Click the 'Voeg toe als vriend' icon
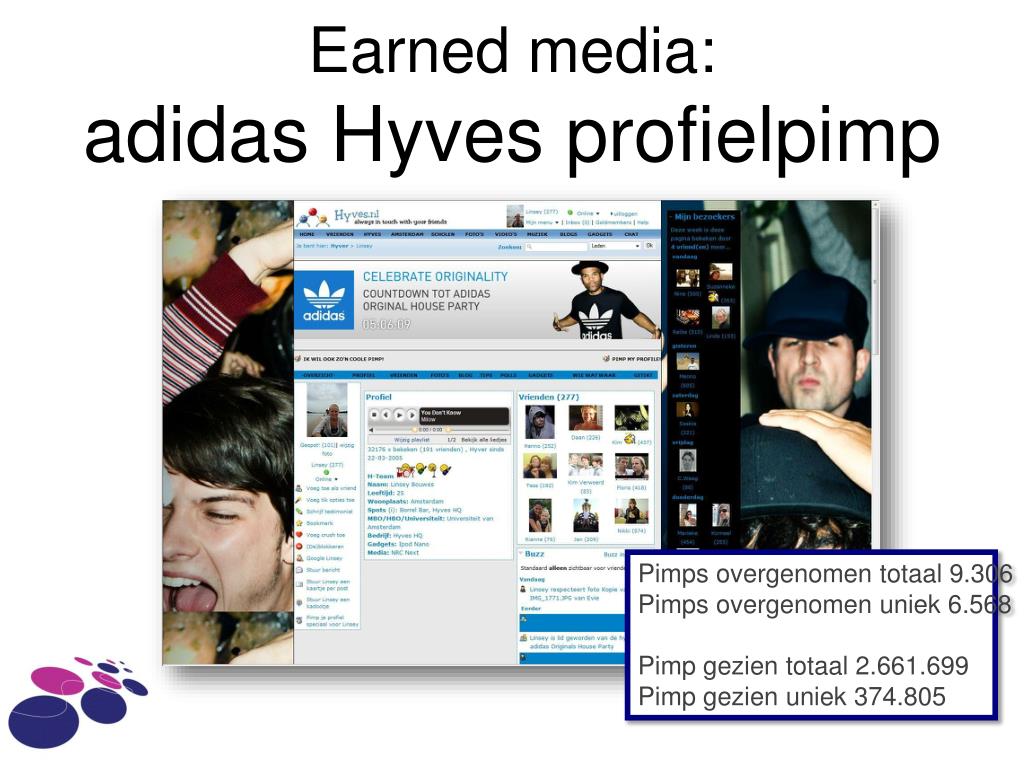 (x=299, y=488)
